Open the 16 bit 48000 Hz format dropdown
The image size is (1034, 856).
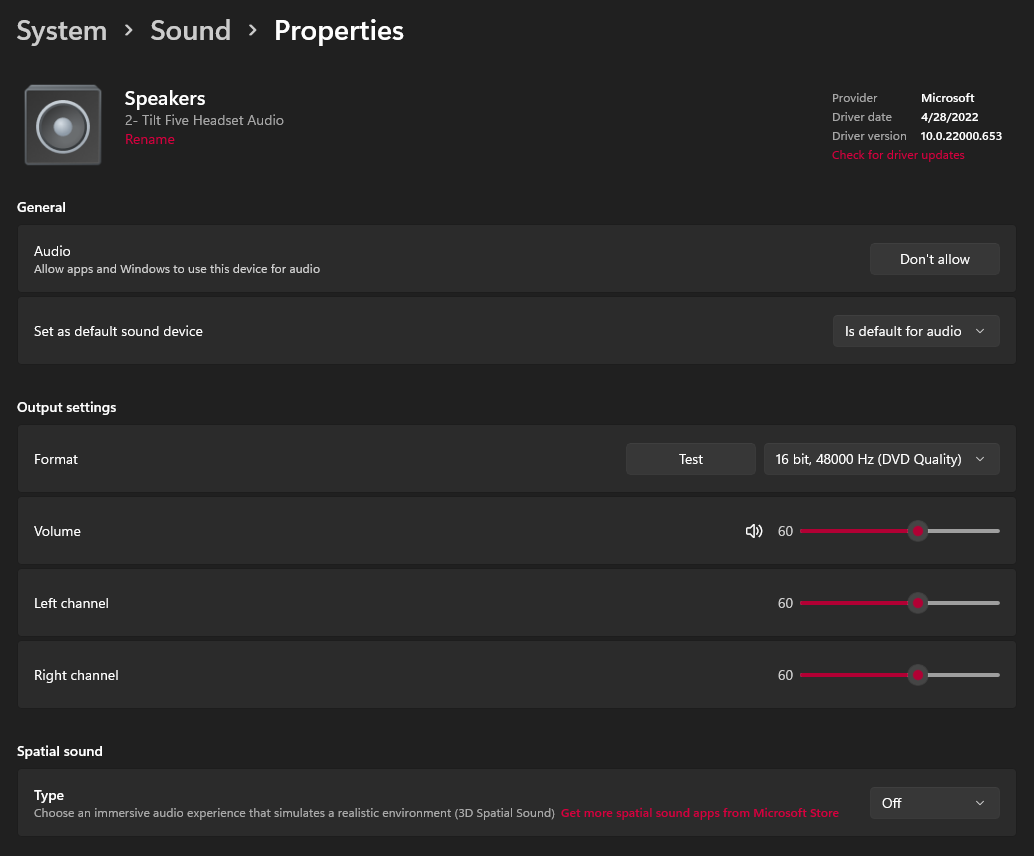coord(882,459)
